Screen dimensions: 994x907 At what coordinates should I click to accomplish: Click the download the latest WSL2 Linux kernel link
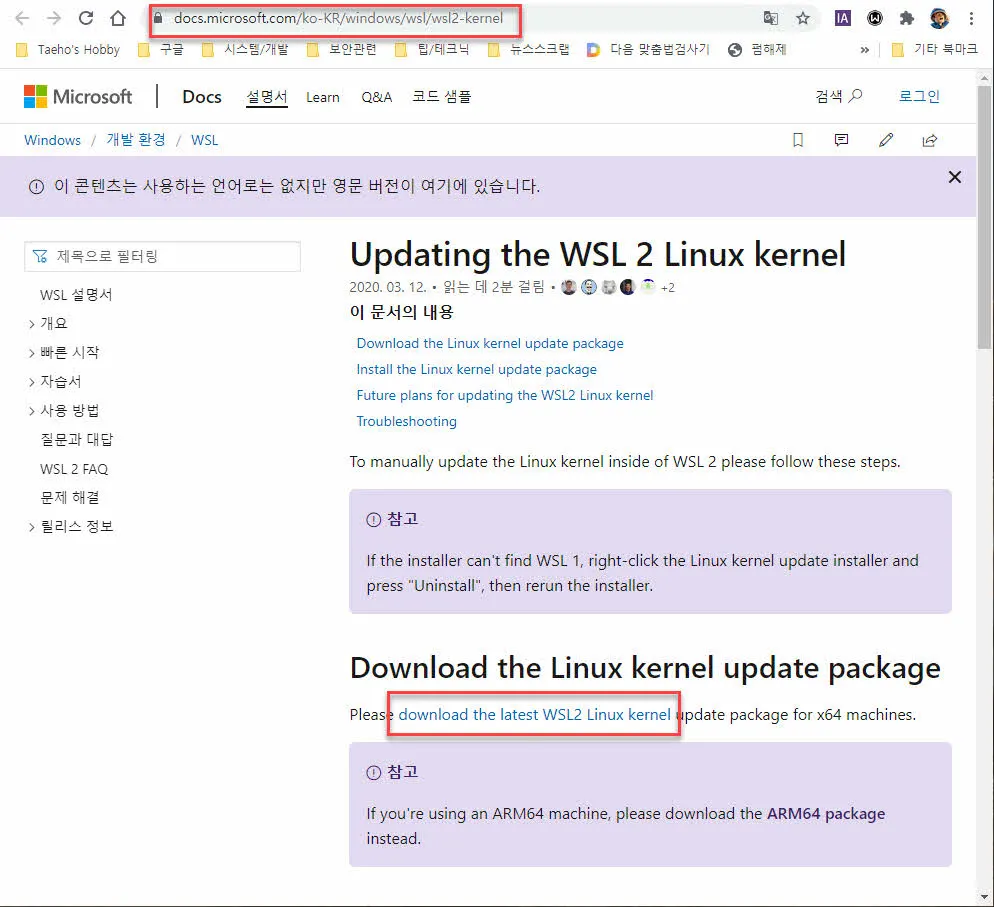pyautogui.click(x=534, y=714)
